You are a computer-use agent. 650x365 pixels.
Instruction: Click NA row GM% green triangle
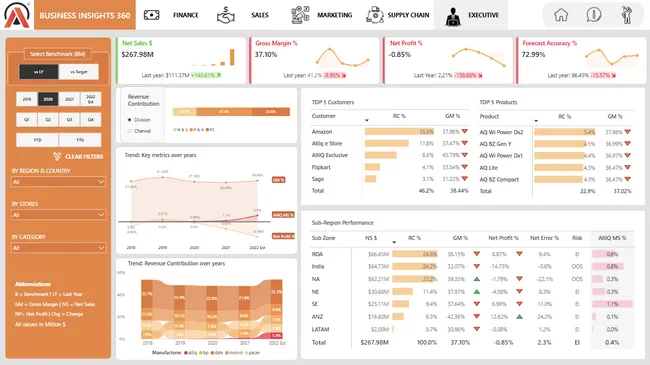click(477, 279)
